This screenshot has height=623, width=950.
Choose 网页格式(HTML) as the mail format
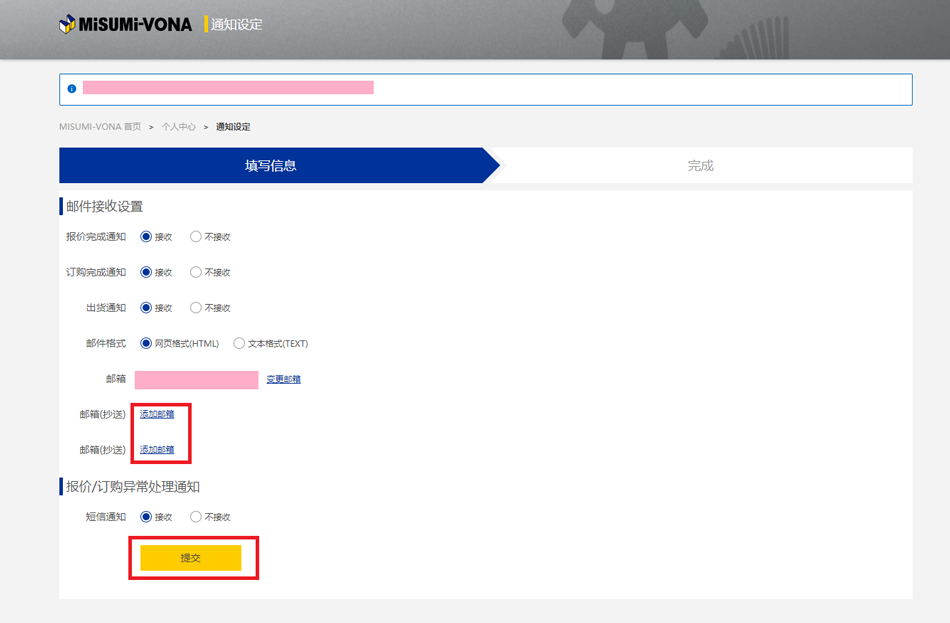point(146,344)
